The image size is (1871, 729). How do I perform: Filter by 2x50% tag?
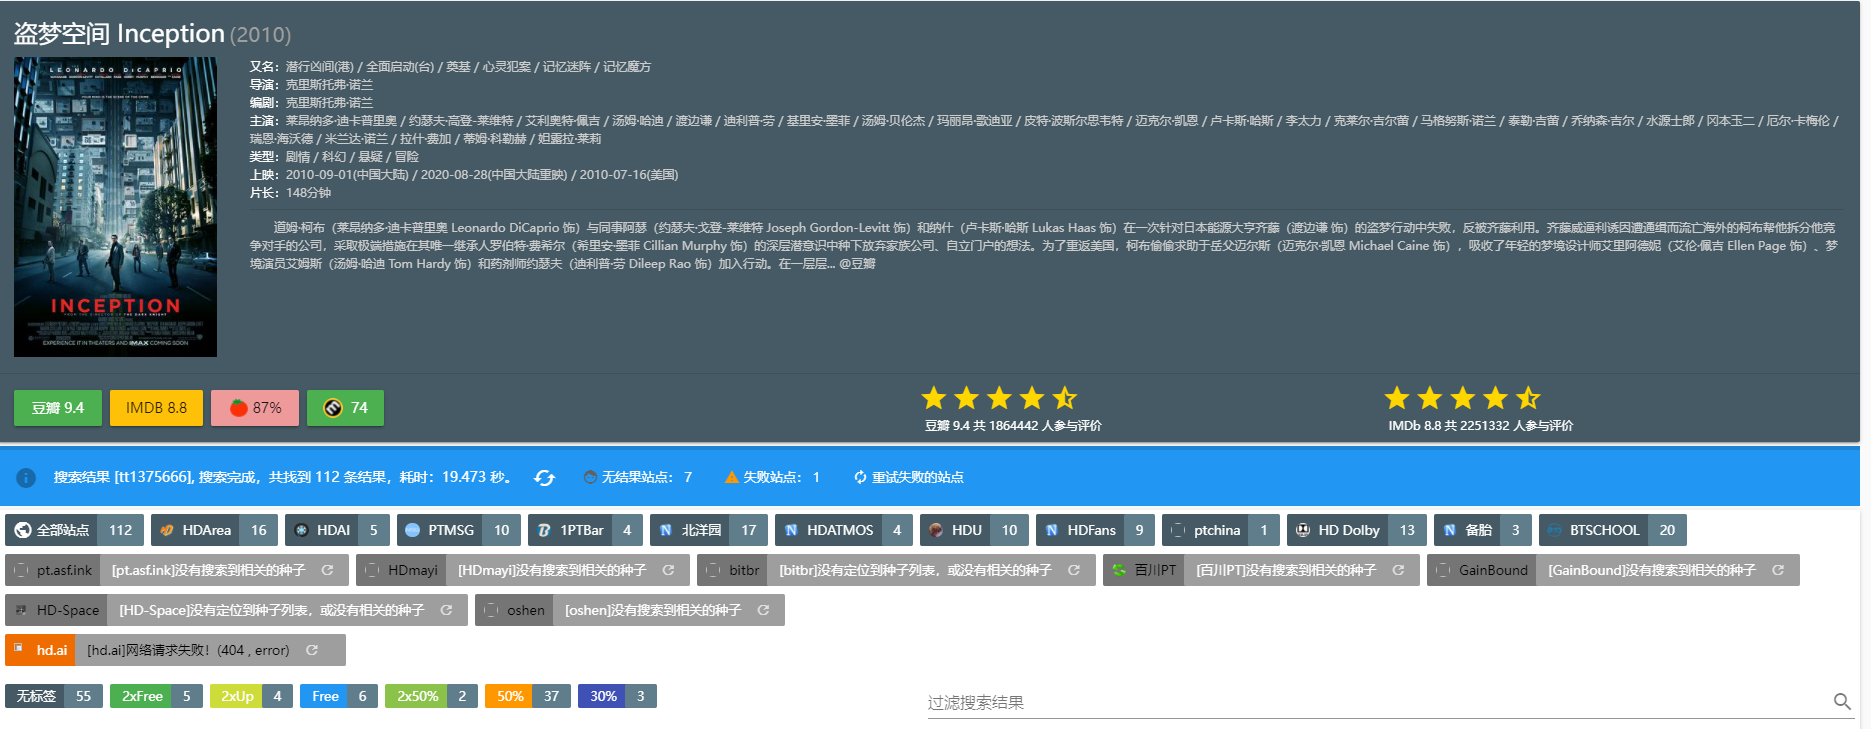pyautogui.click(x=431, y=696)
